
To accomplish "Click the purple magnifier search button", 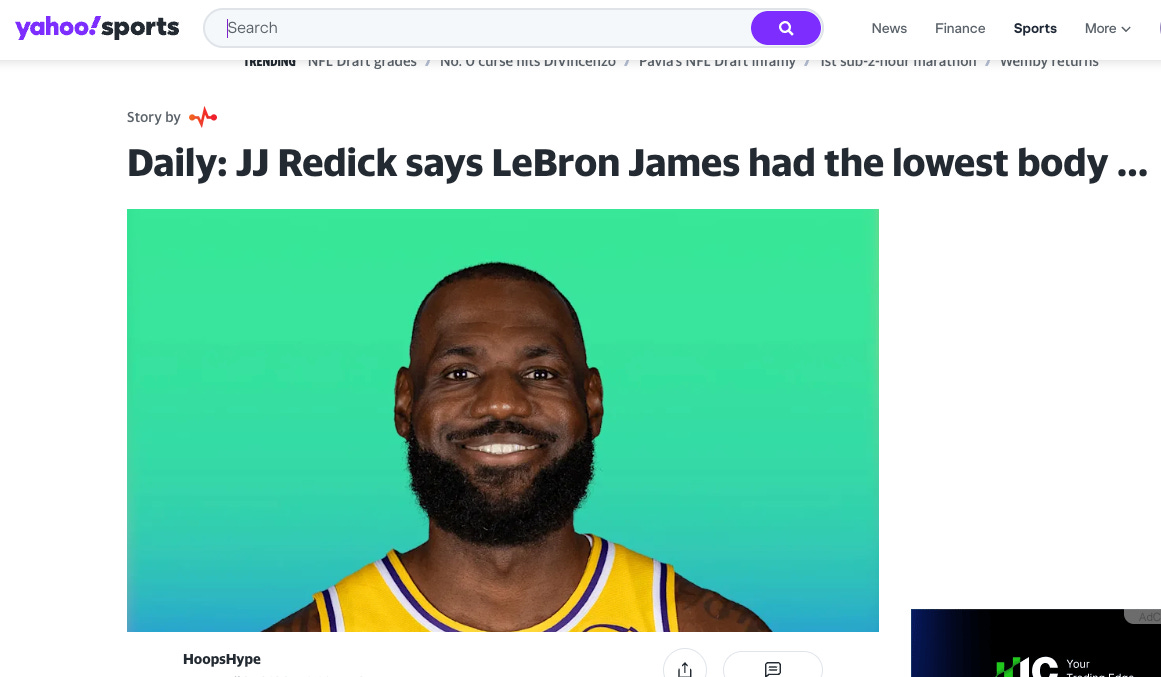I will click(786, 28).
